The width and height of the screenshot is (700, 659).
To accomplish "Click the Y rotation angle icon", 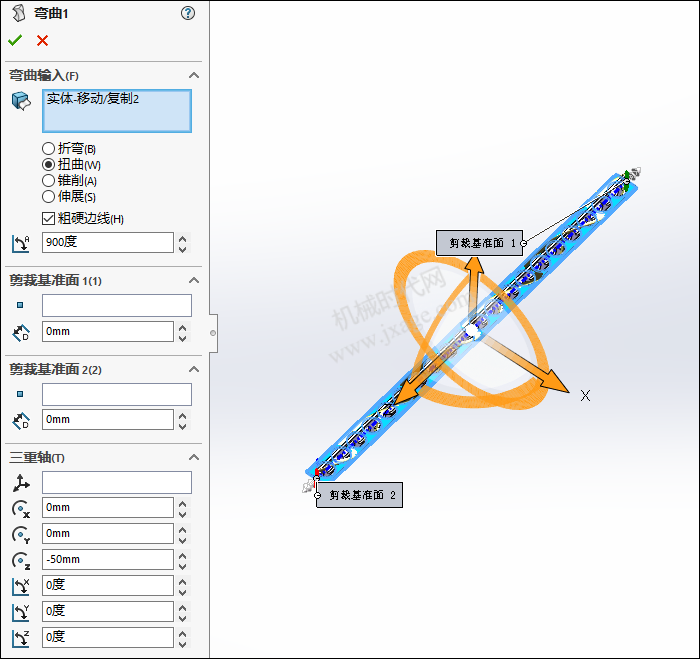I will click(x=21, y=613).
